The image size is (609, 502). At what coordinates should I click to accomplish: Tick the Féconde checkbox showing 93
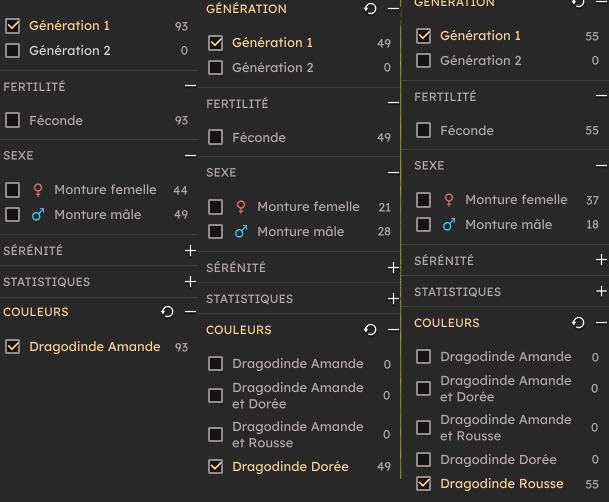click(x=12, y=120)
